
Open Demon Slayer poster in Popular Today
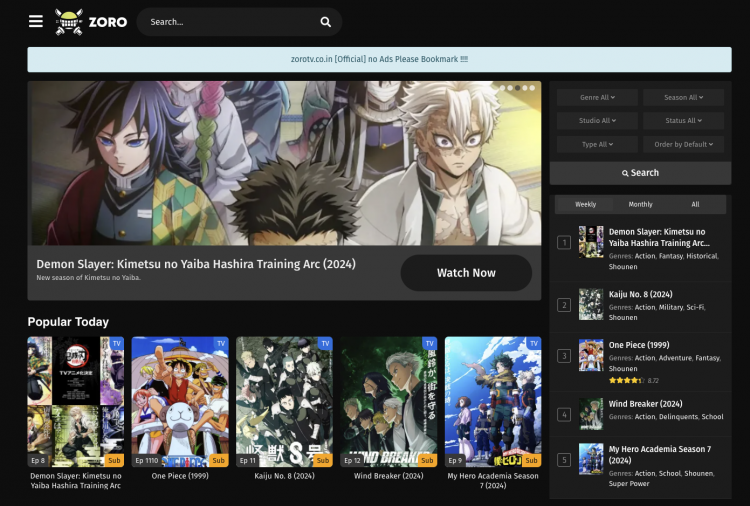tap(76, 402)
